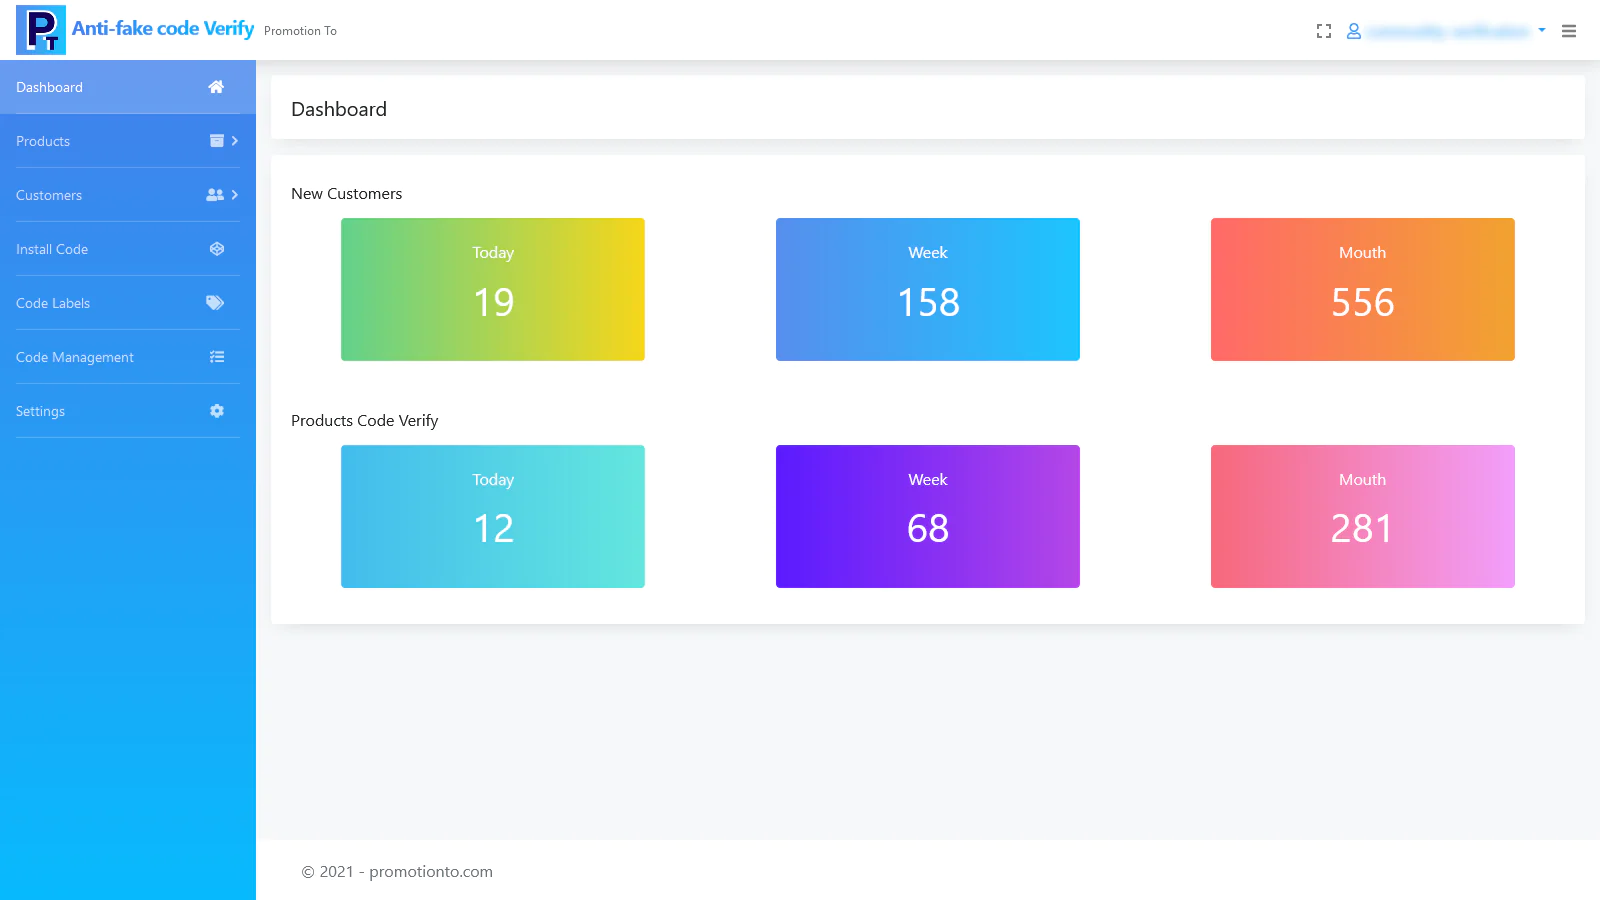Click the Code Labels tags icon
This screenshot has height=900, width=1600.
[215, 303]
